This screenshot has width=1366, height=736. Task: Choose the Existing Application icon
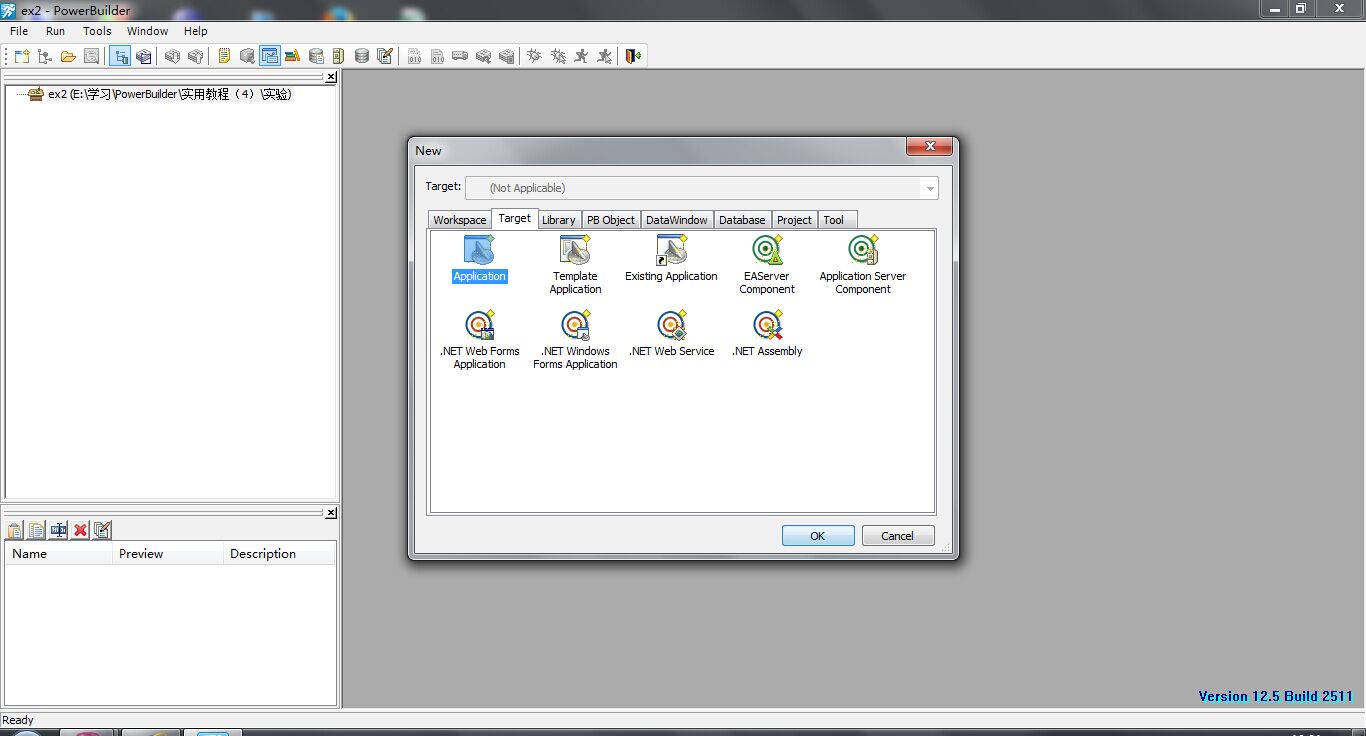pos(671,258)
